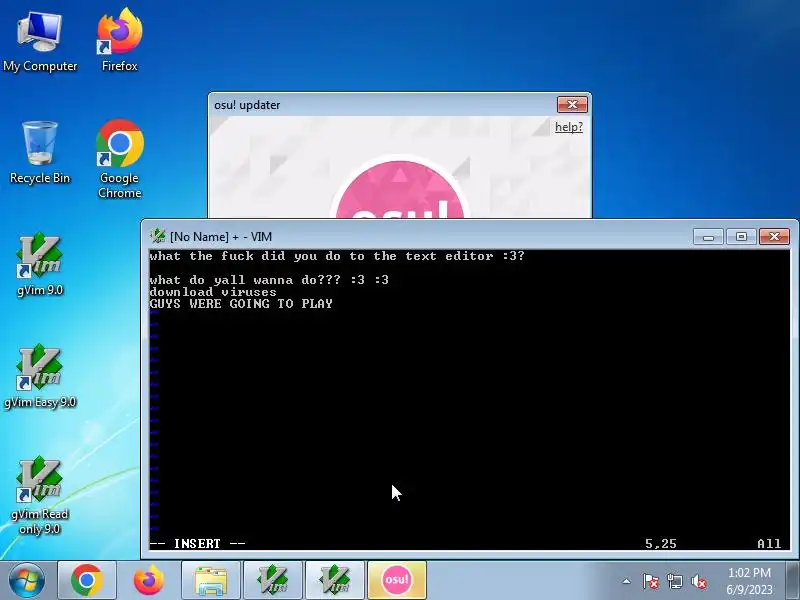Open the My Computer desktop icon
The image size is (800, 600).
click(x=40, y=42)
